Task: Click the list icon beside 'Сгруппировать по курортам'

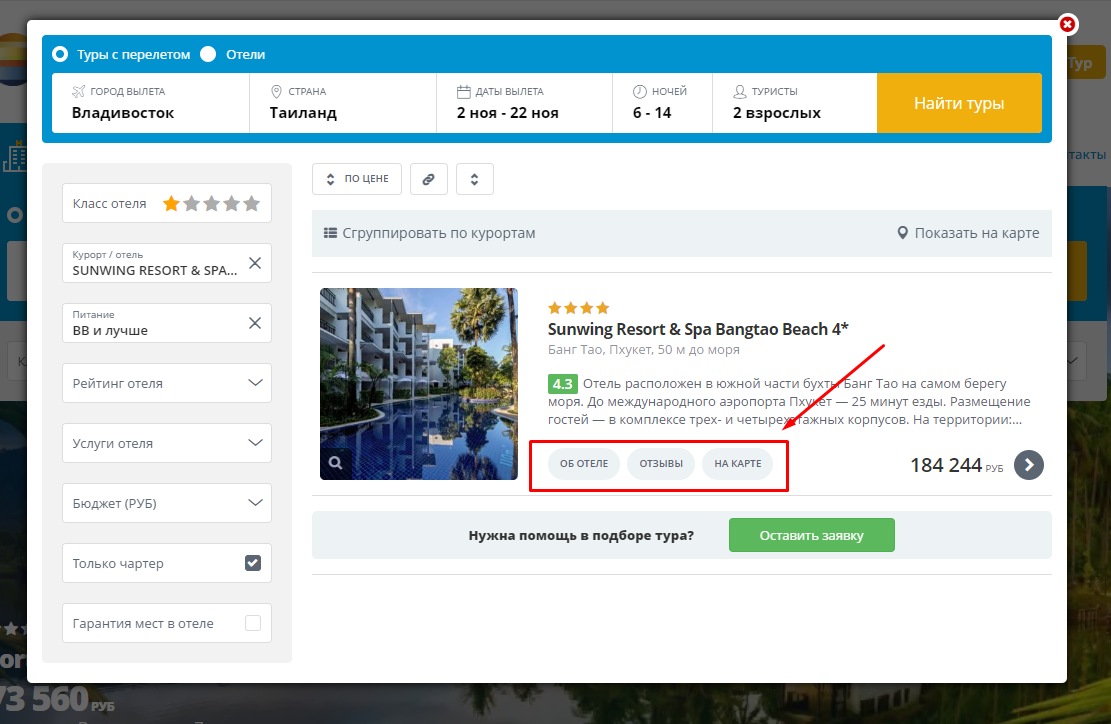Action: tap(330, 233)
